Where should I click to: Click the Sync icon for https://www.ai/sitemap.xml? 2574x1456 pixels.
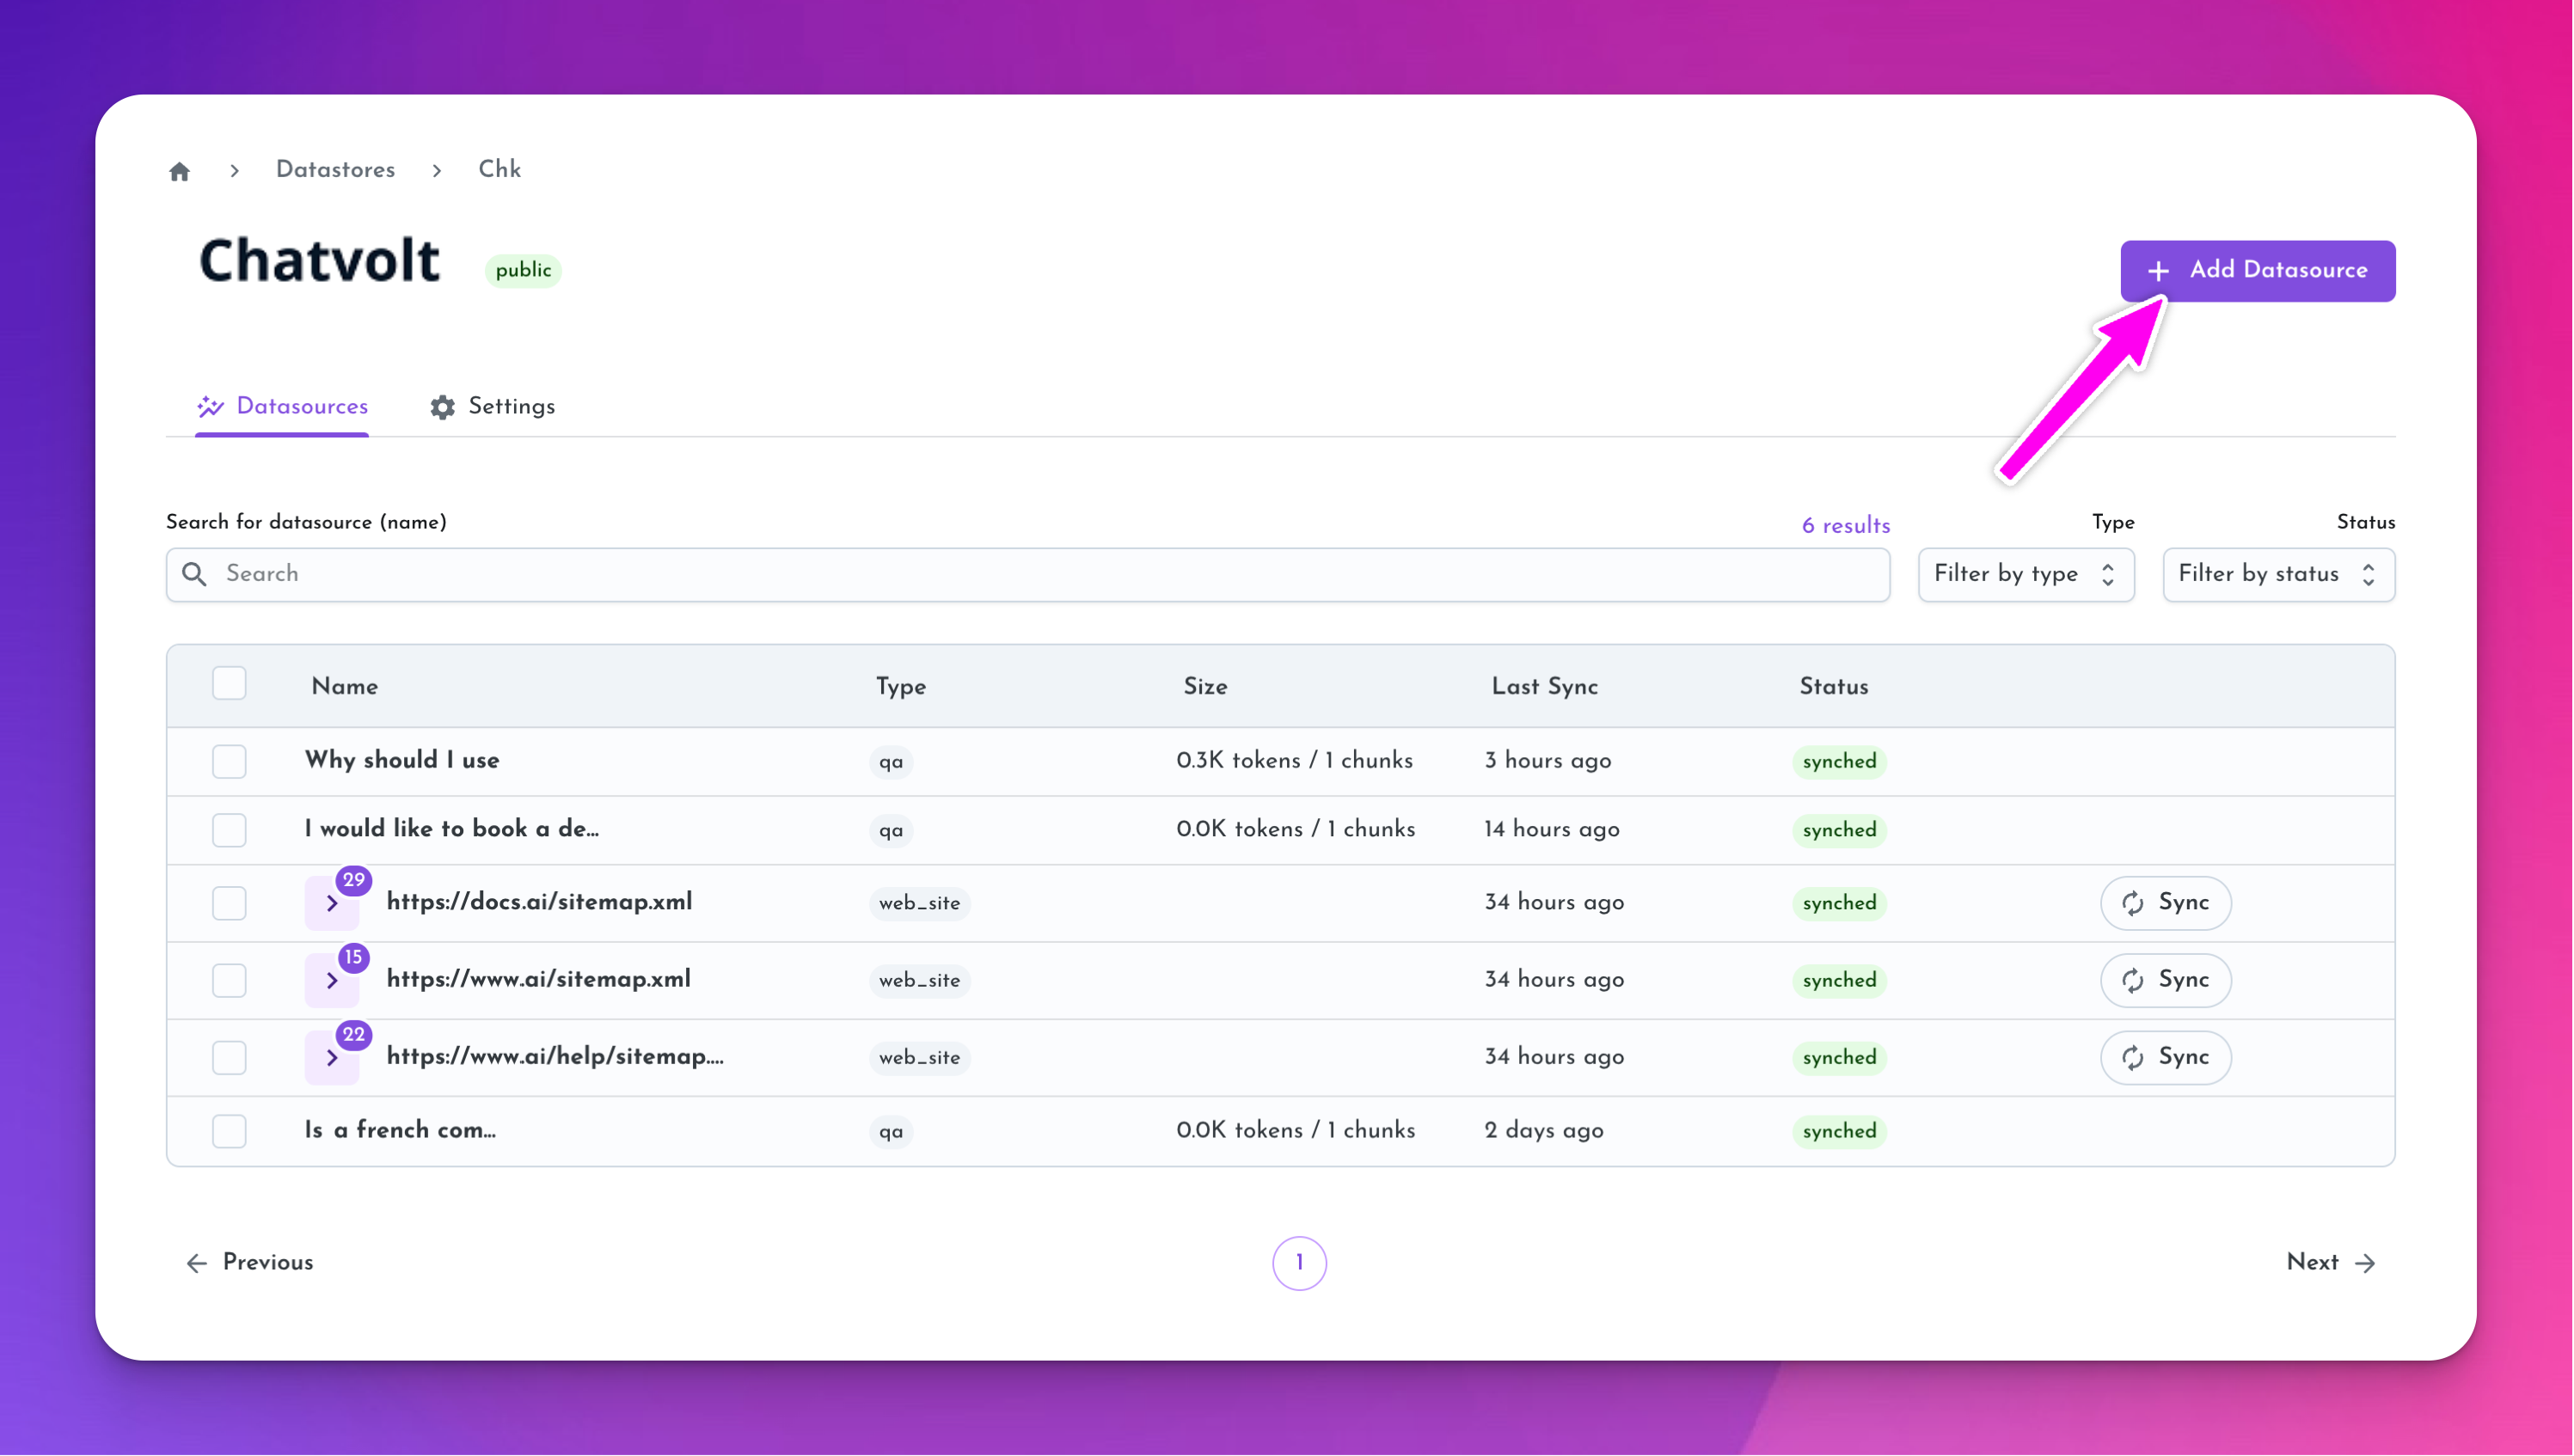pos(2134,980)
